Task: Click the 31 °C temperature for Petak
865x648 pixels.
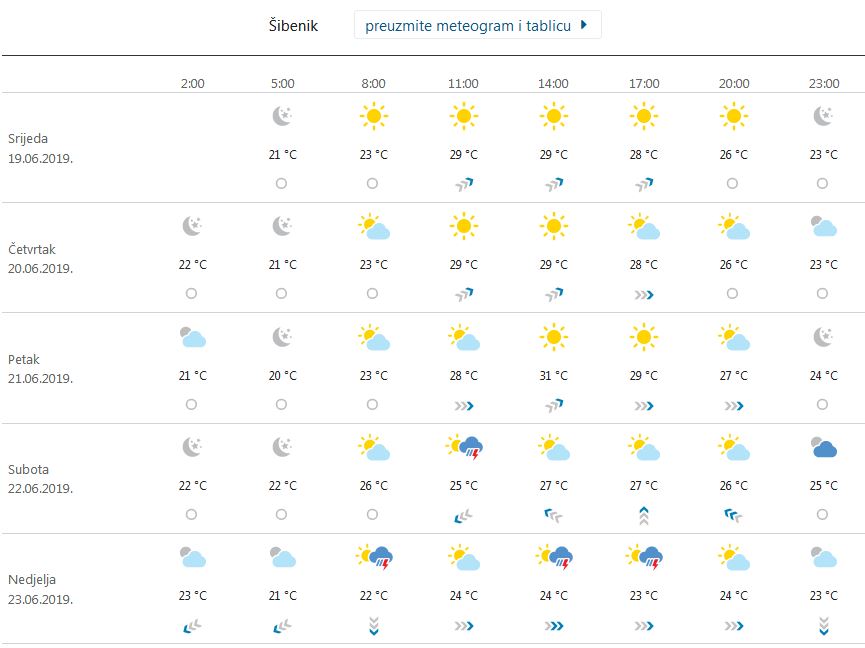Action: pos(552,376)
